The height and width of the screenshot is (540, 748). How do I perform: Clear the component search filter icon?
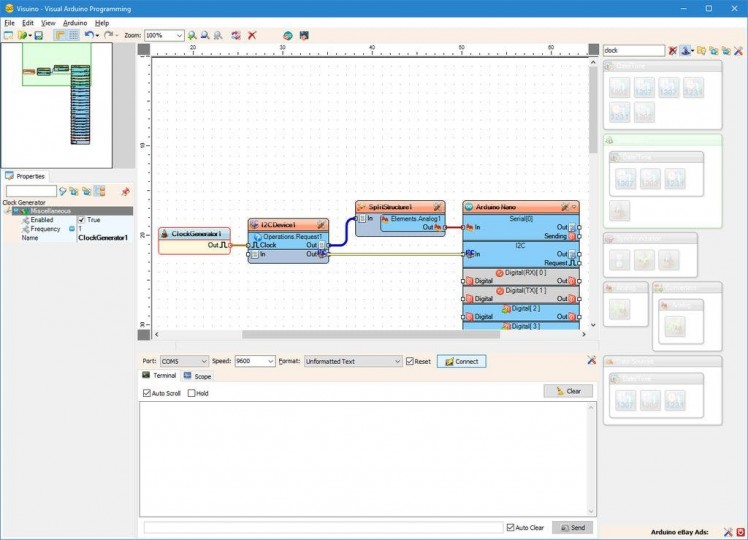point(673,50)
